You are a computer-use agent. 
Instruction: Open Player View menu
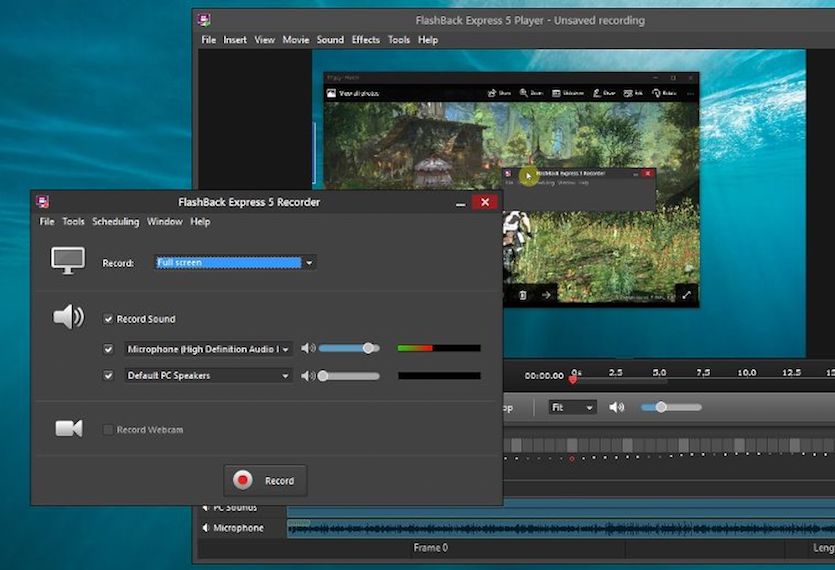click(x=265, y=40)
